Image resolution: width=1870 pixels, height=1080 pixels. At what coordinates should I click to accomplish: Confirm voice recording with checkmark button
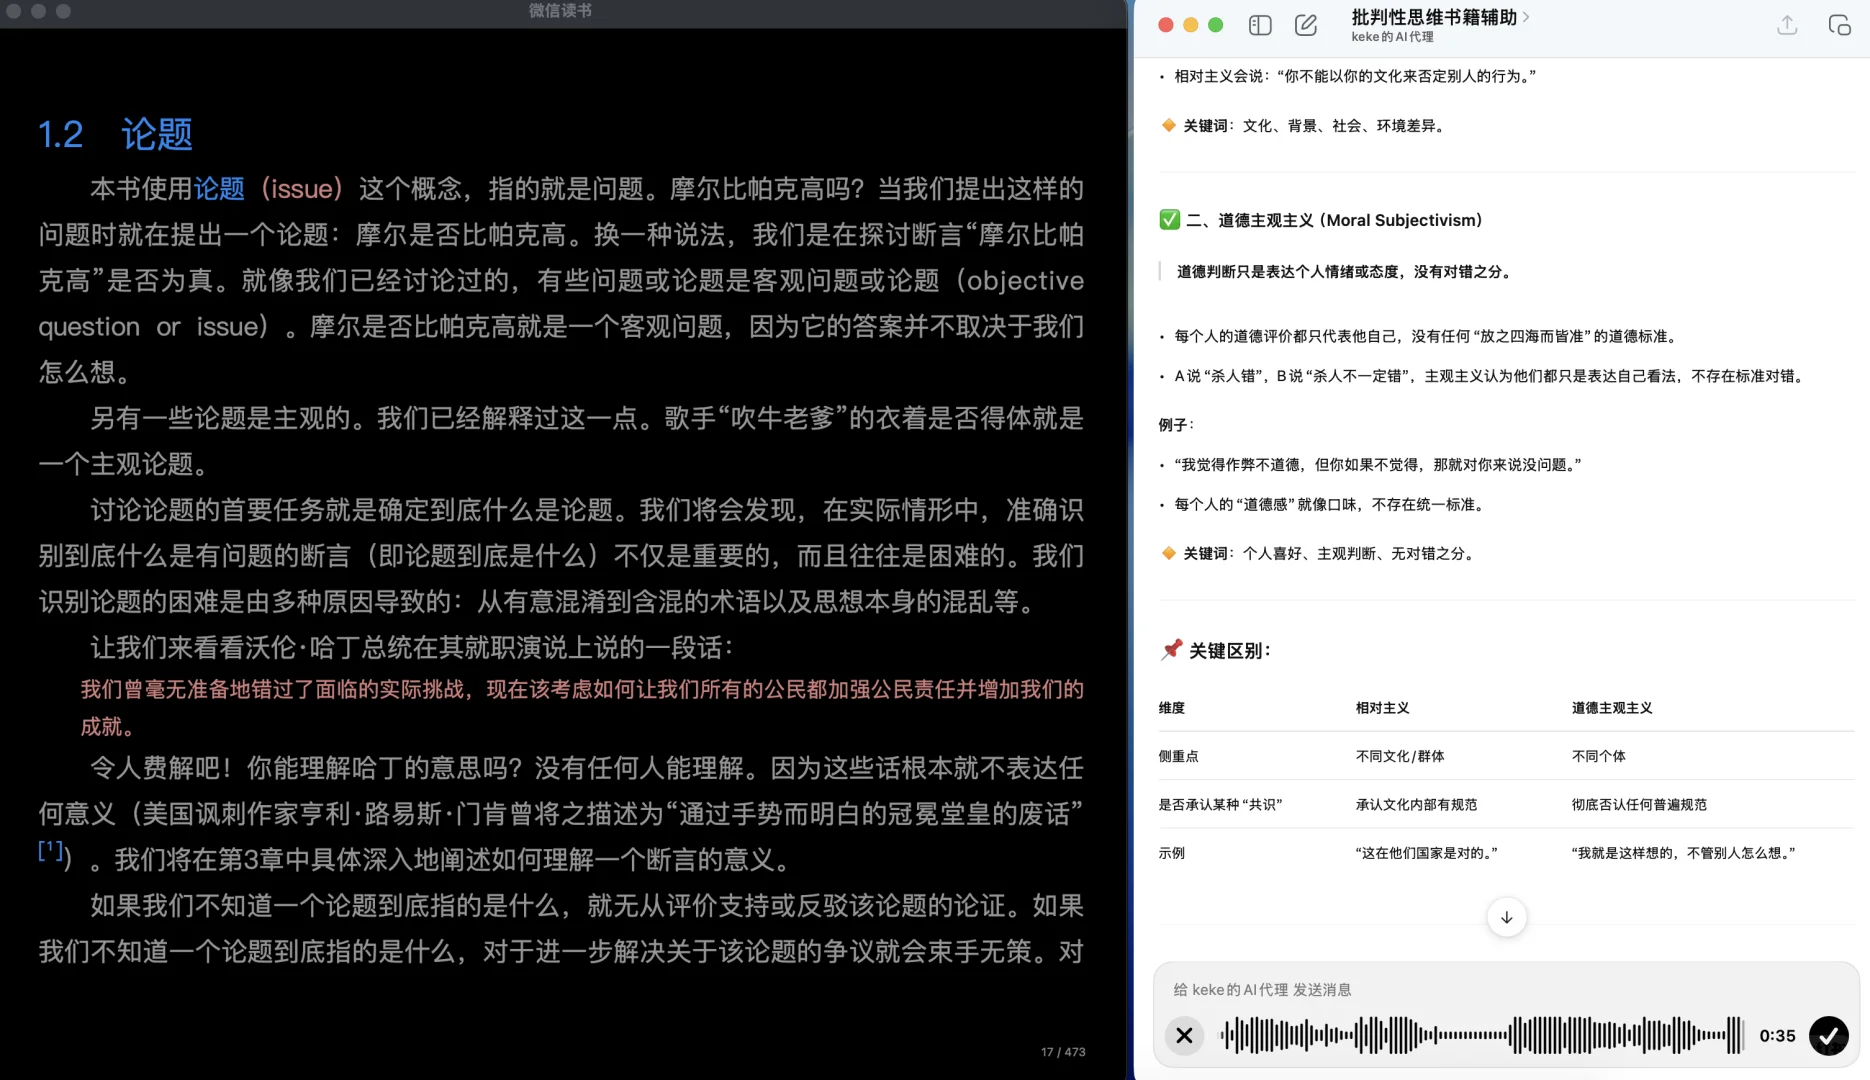(1828, 1035)
